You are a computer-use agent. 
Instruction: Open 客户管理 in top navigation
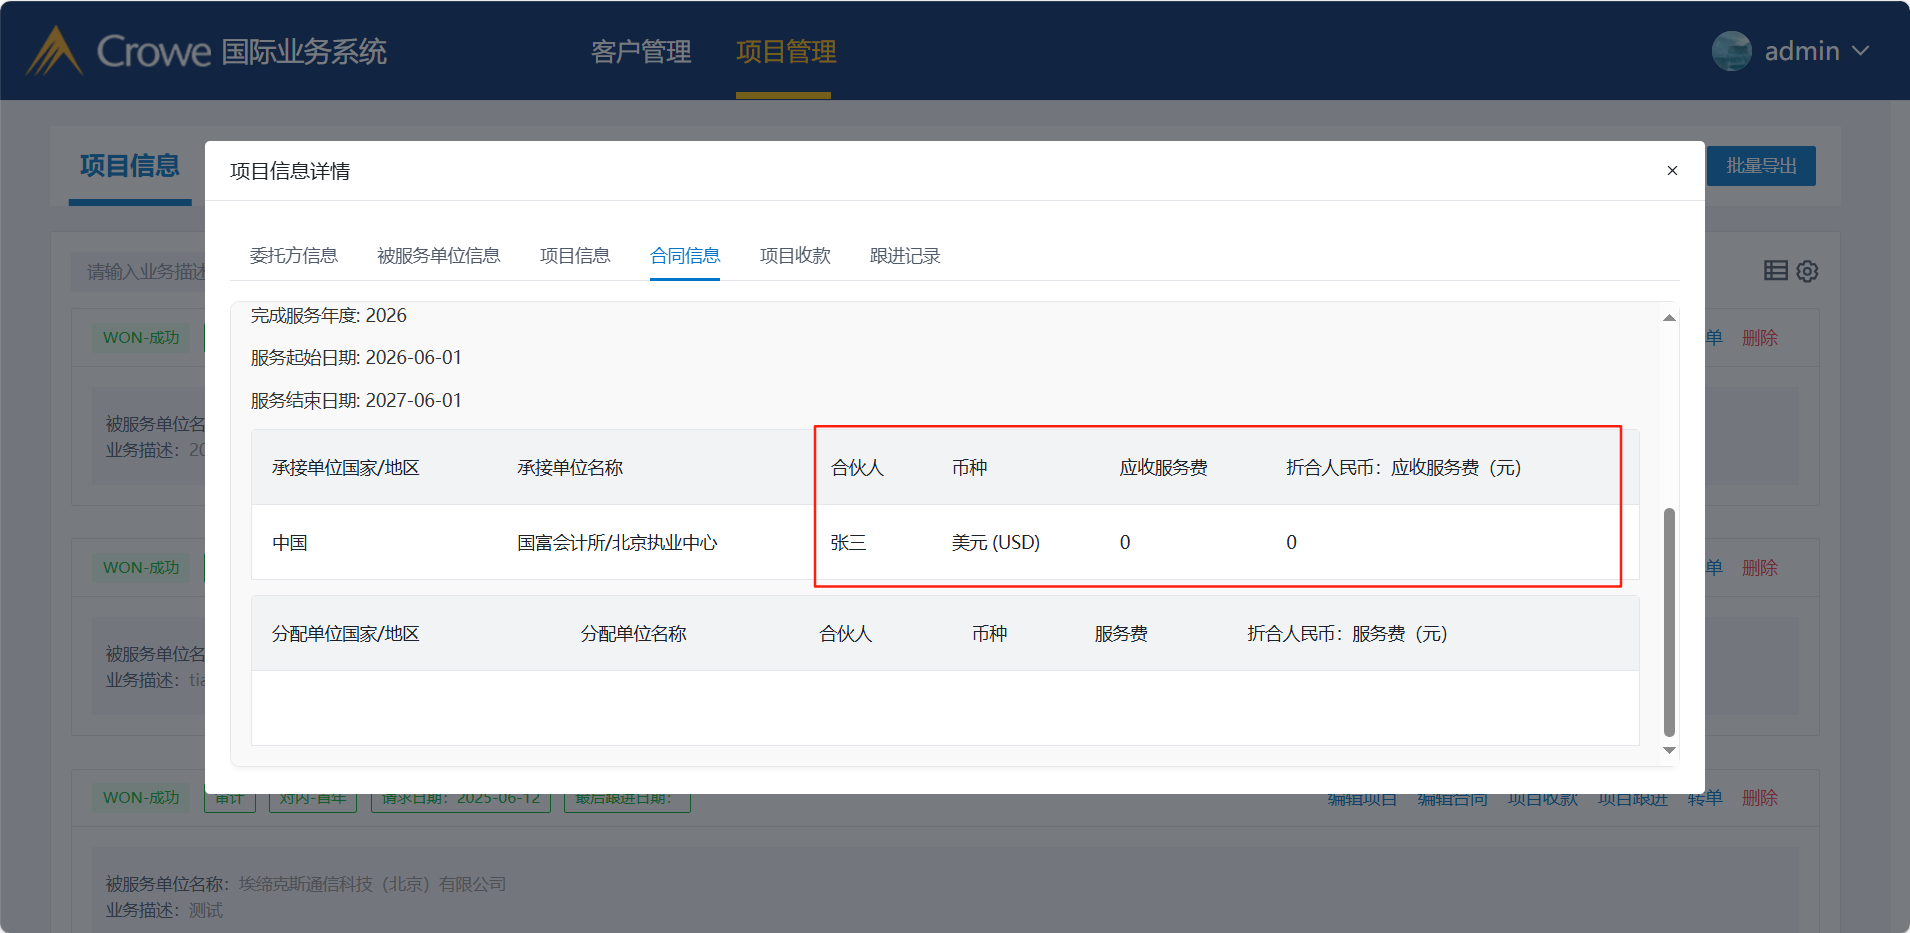click(641, 51)
